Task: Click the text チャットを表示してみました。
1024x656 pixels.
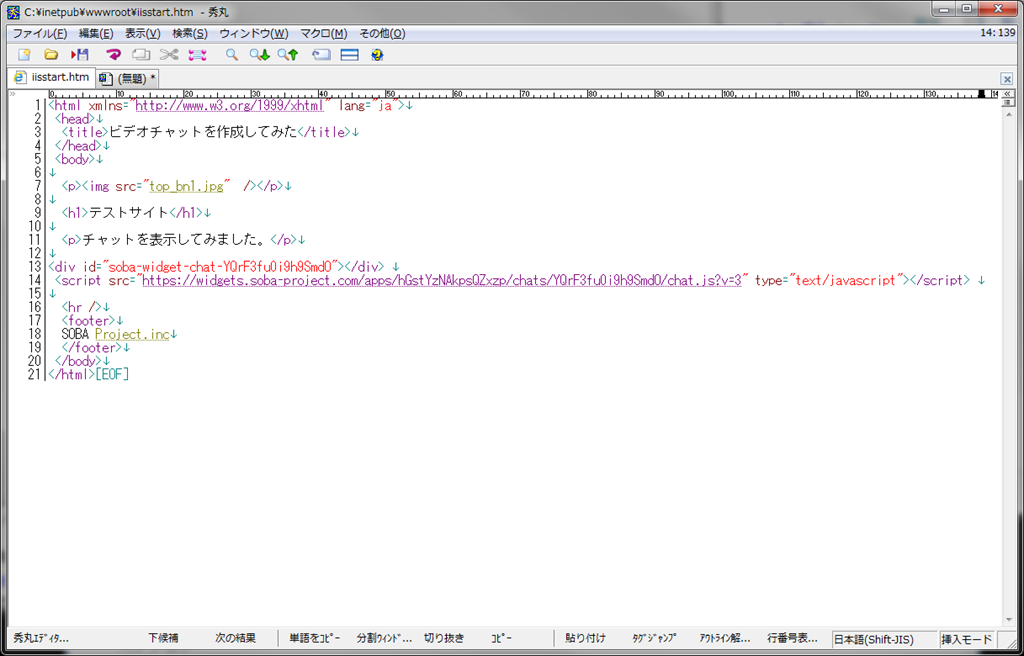Action: click(176, 240)
